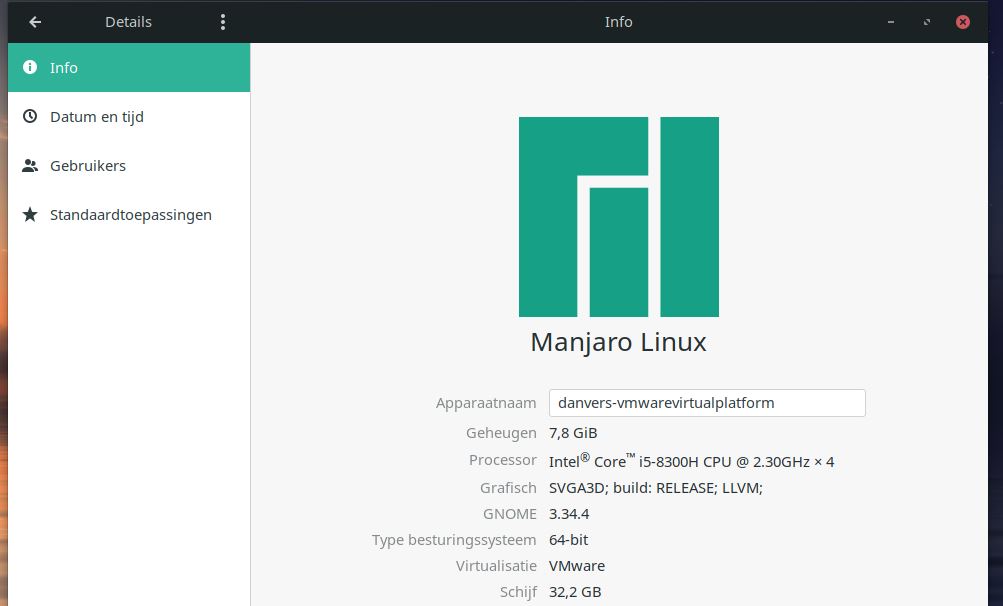
Task: Minimize the Info window
Action: 890,22
